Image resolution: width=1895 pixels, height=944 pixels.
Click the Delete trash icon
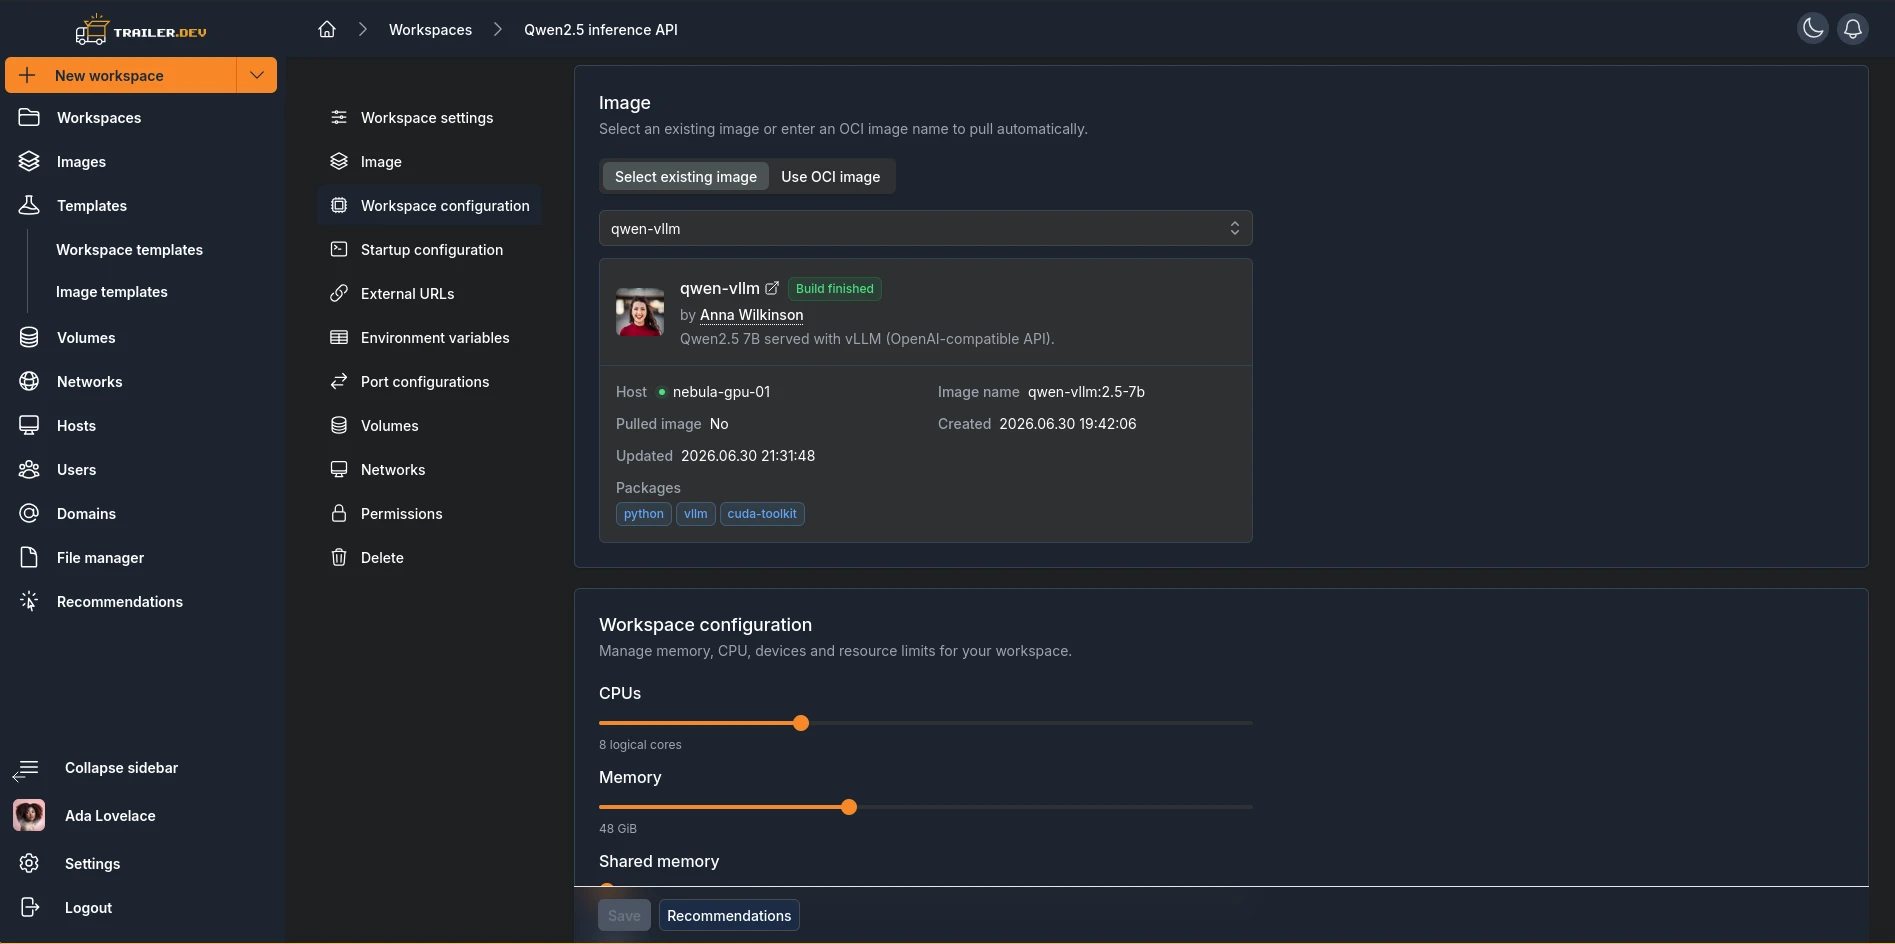(x=339, y=557)
